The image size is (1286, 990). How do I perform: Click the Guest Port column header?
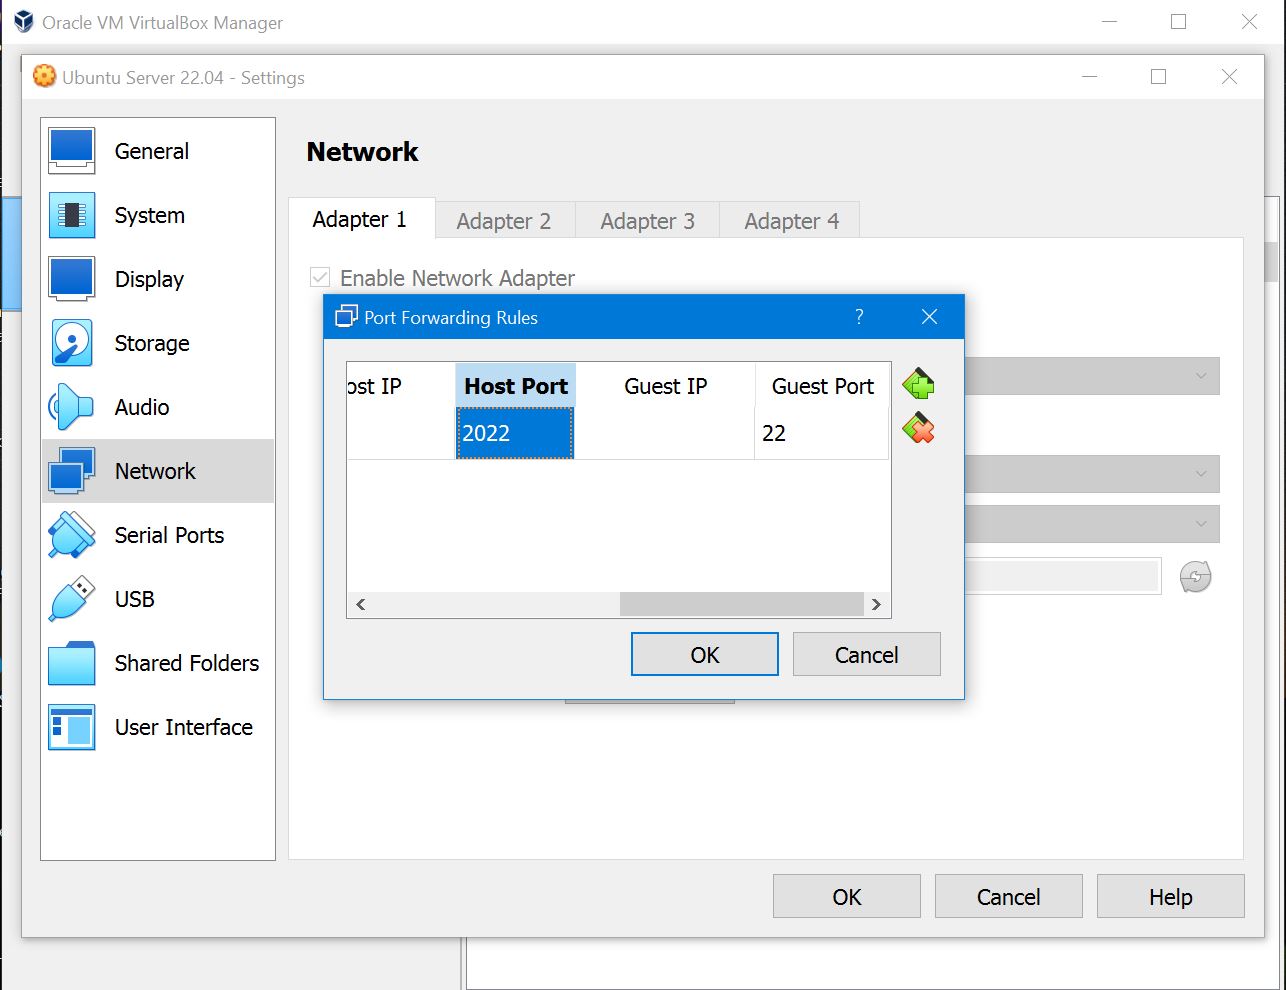[x=822, y=386]
